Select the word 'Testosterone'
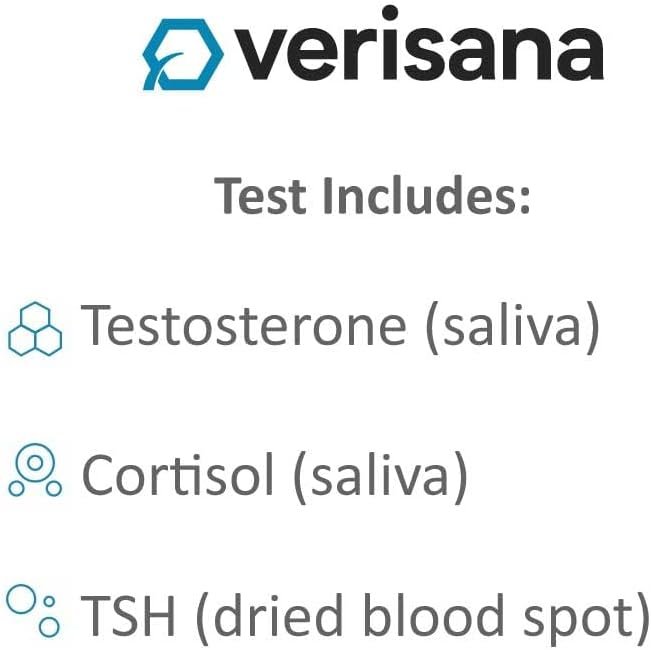Image resolution: width=651 pixels, height=650 pixels. [x=243, y=326]
